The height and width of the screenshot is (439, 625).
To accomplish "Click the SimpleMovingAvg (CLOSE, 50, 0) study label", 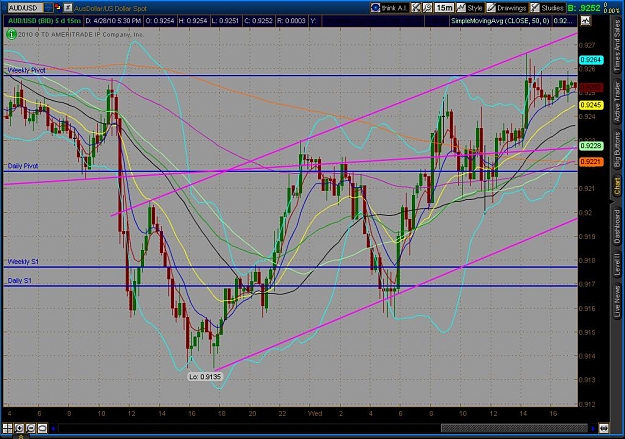I will [x=500, y=21].
